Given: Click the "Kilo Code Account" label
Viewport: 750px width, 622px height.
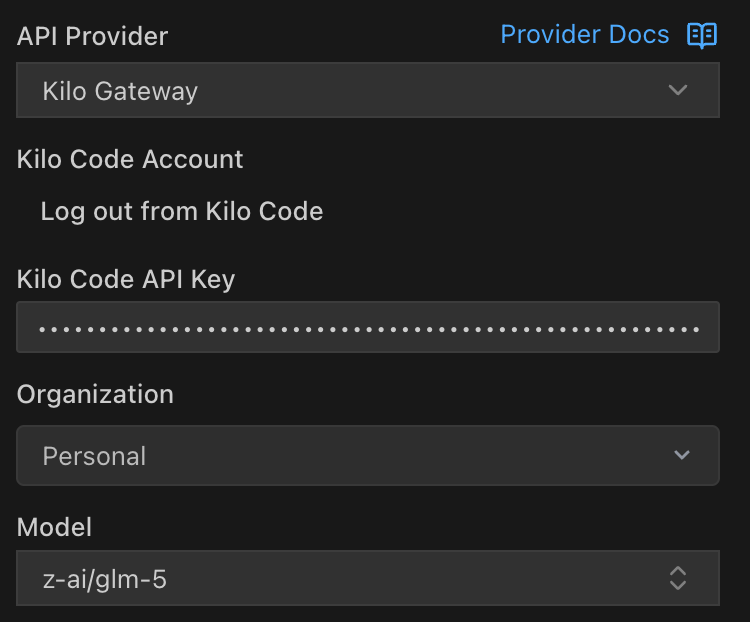Looking at the screenshot, I should click(x=130, y=159).
